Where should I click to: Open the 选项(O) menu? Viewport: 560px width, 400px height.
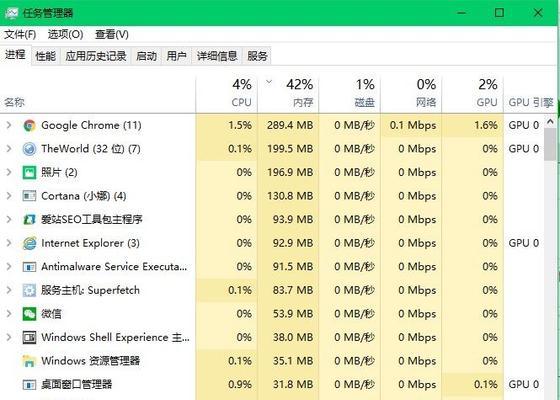[x=65, y=35]
